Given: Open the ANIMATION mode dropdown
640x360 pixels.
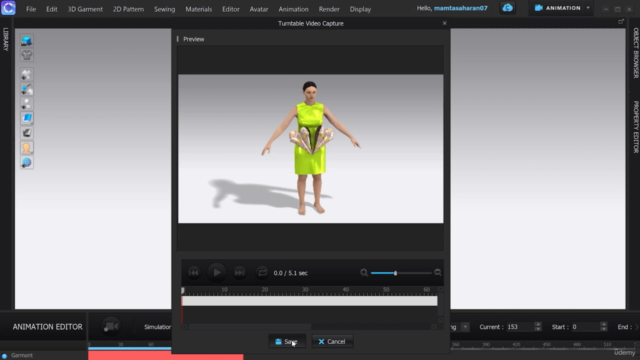Looking at the screenshot, I should tap(588, 8).
